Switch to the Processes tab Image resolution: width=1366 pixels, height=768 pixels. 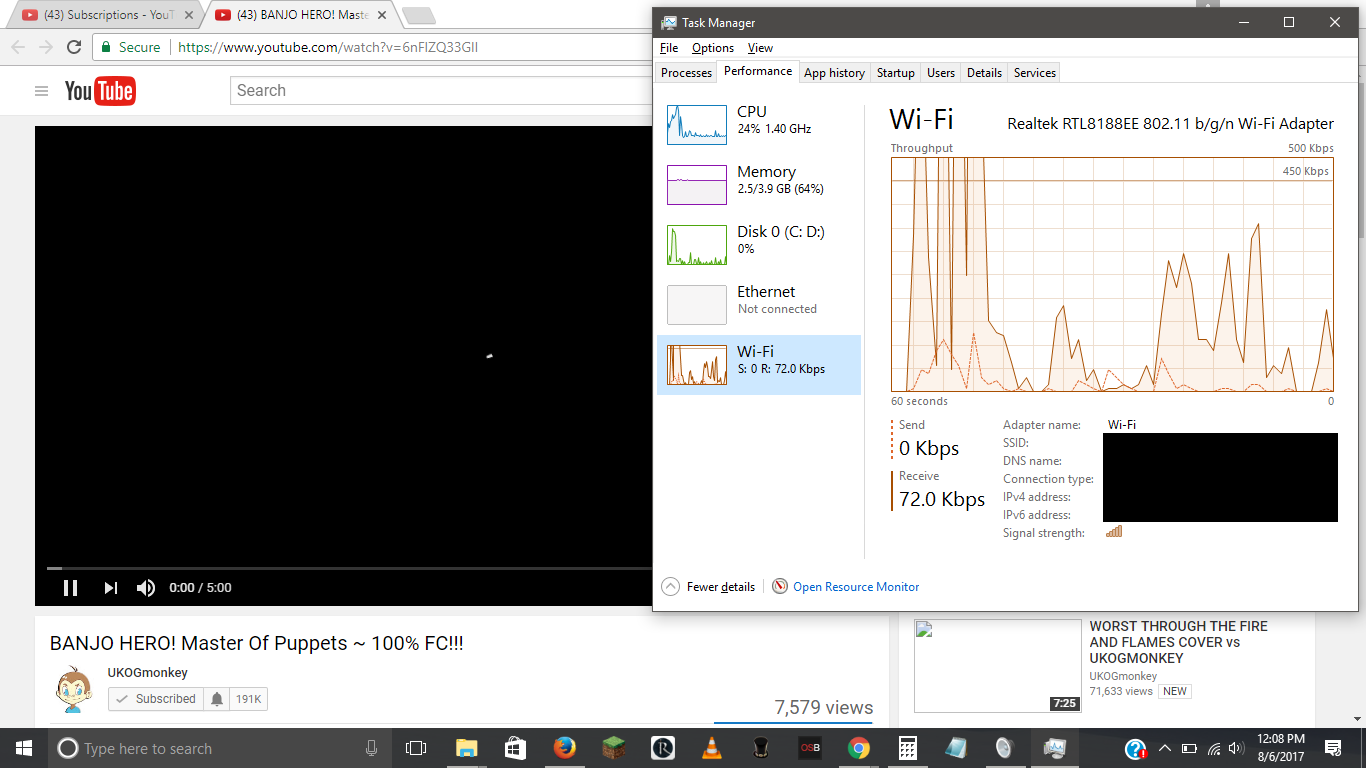(686, 73)
